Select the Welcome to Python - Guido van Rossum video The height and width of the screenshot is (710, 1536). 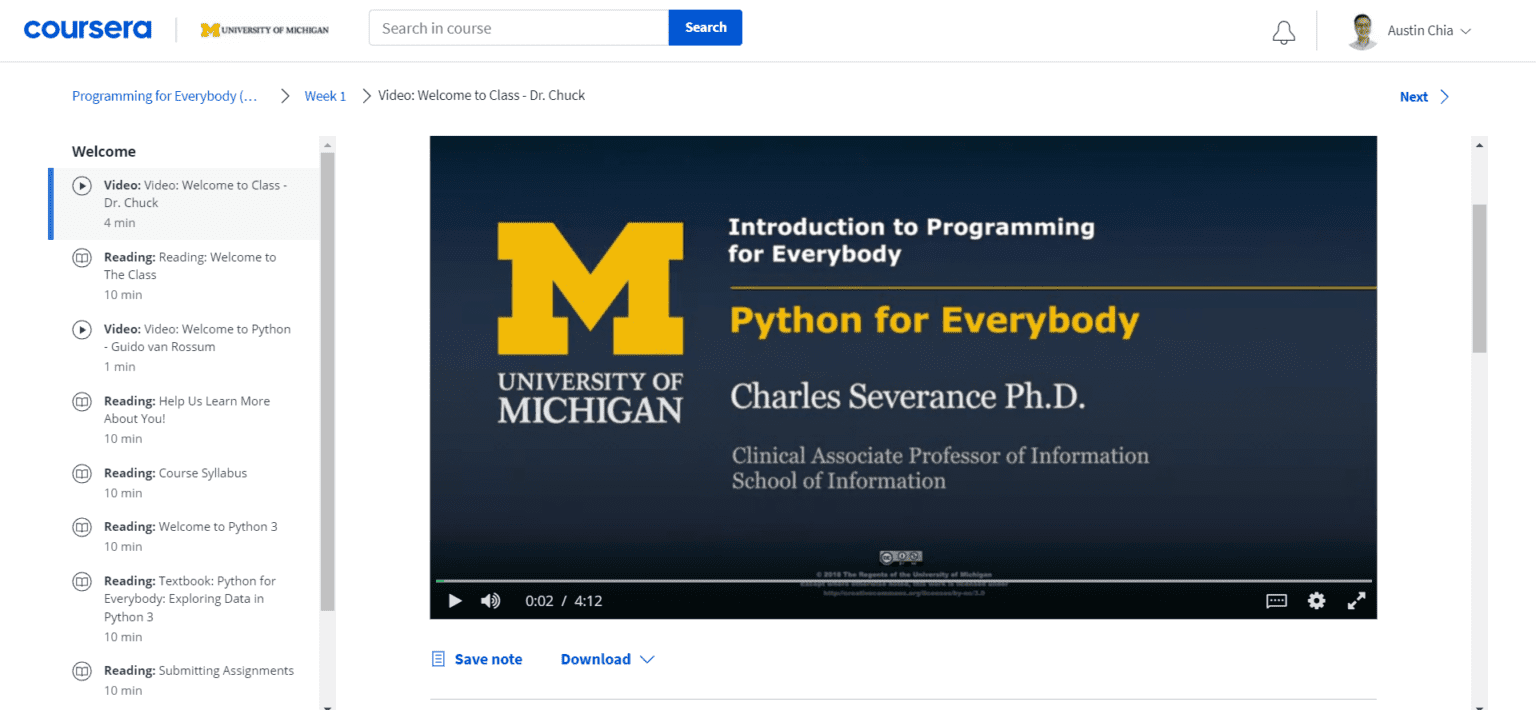(x=197, y=337)
